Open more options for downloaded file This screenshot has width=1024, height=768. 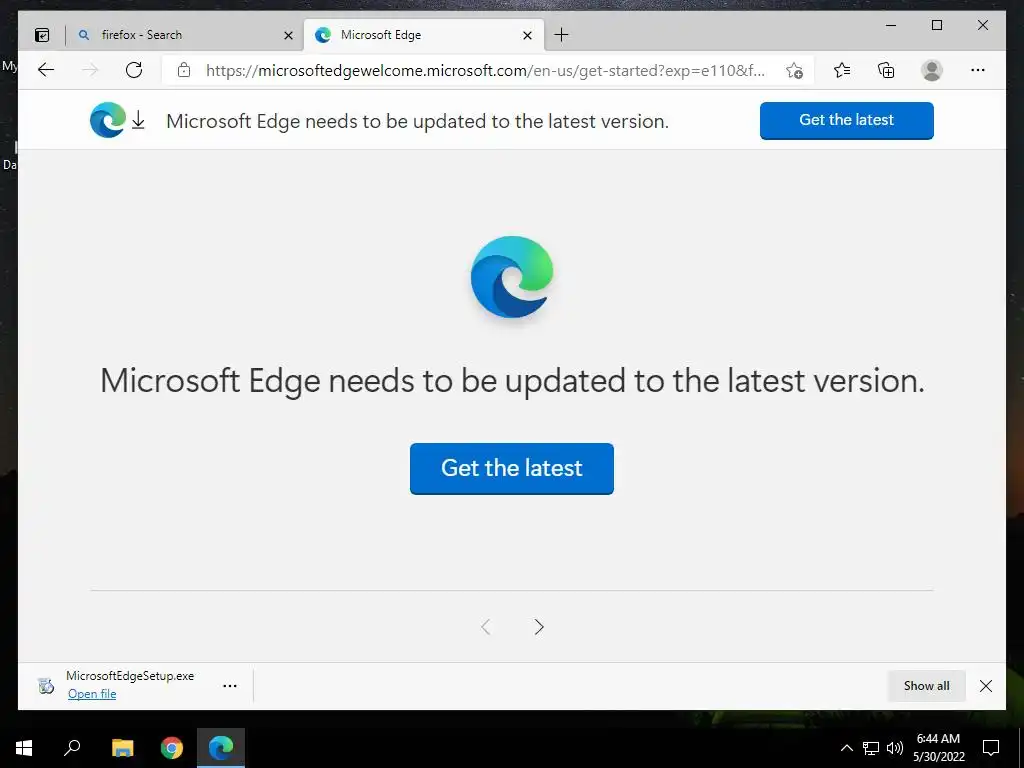(x=230, y=686)
